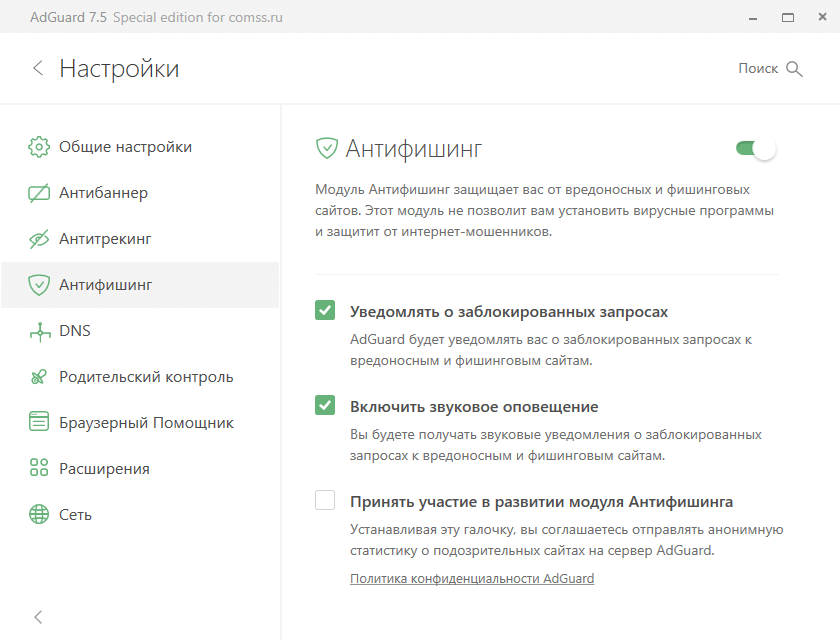
Task: Click the Antitracking crossed-eye icon
Action: tap(39, 239)
